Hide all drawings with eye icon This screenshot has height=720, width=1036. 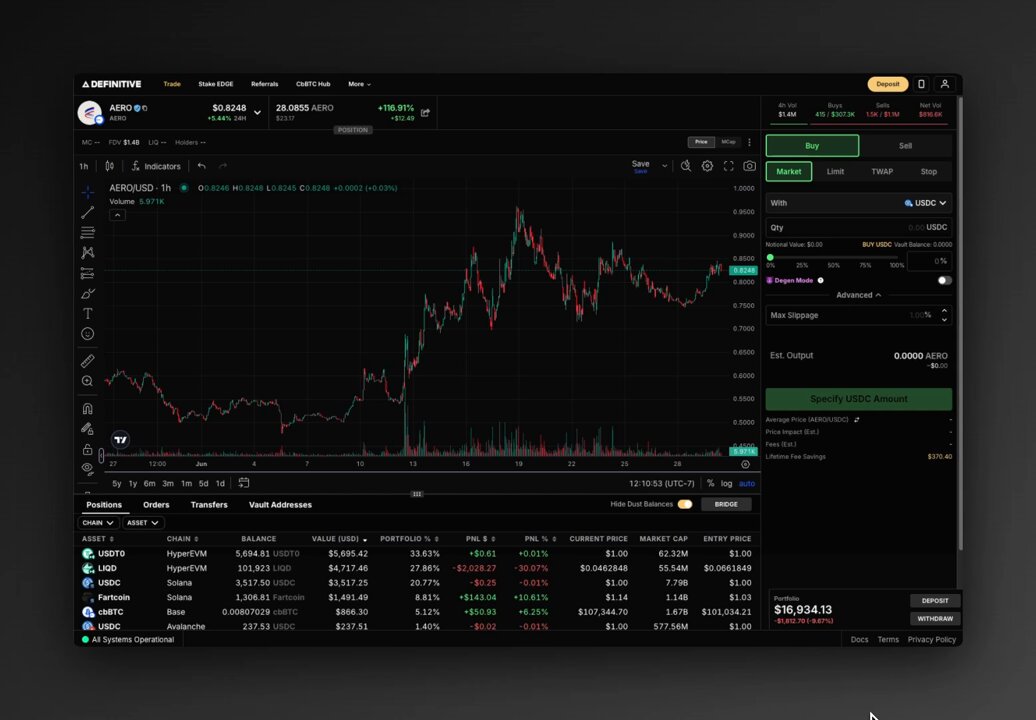(x=87, y=468)
